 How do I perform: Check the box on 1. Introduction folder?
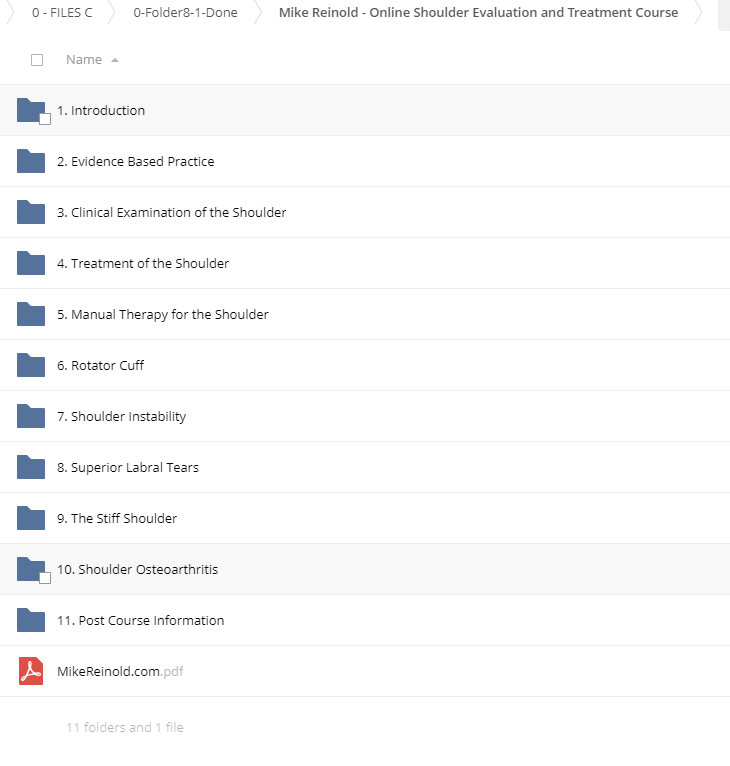tap(45, 119)
